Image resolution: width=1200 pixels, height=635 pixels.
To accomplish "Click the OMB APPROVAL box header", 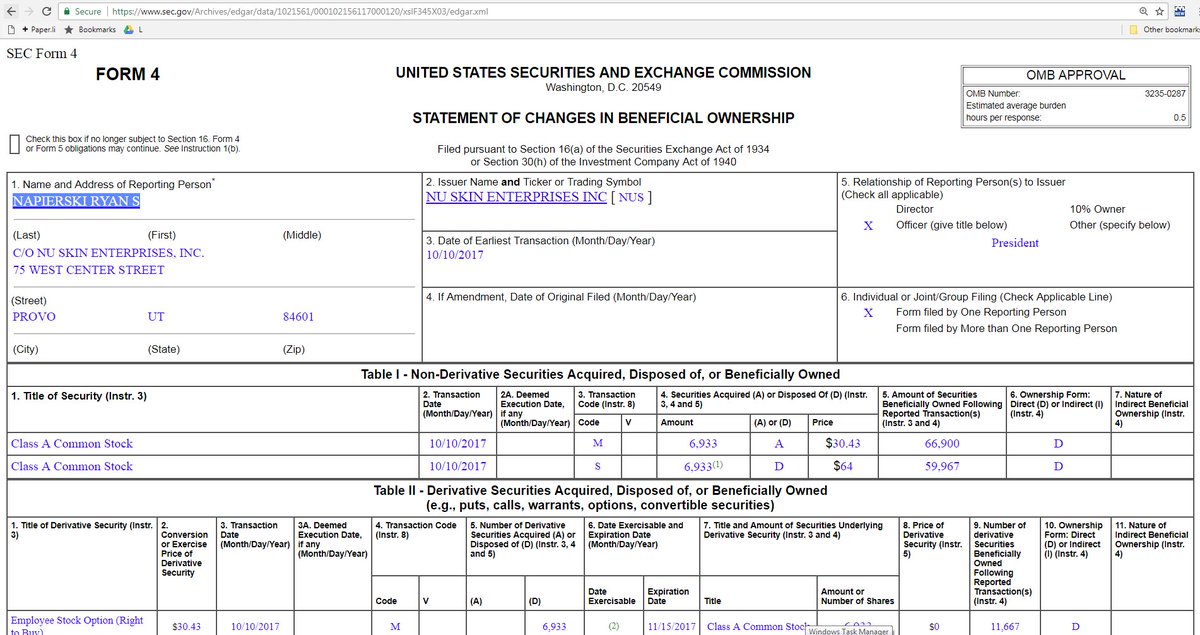I will (x=1075, y=75).
